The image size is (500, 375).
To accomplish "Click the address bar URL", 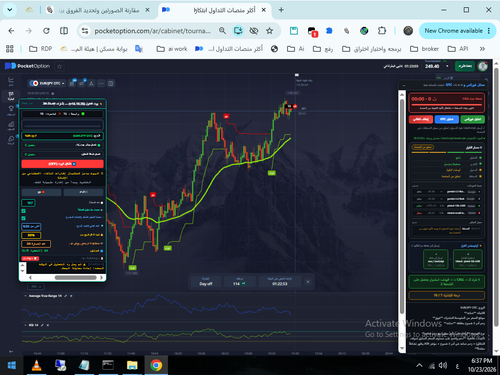I will point(152,31).
